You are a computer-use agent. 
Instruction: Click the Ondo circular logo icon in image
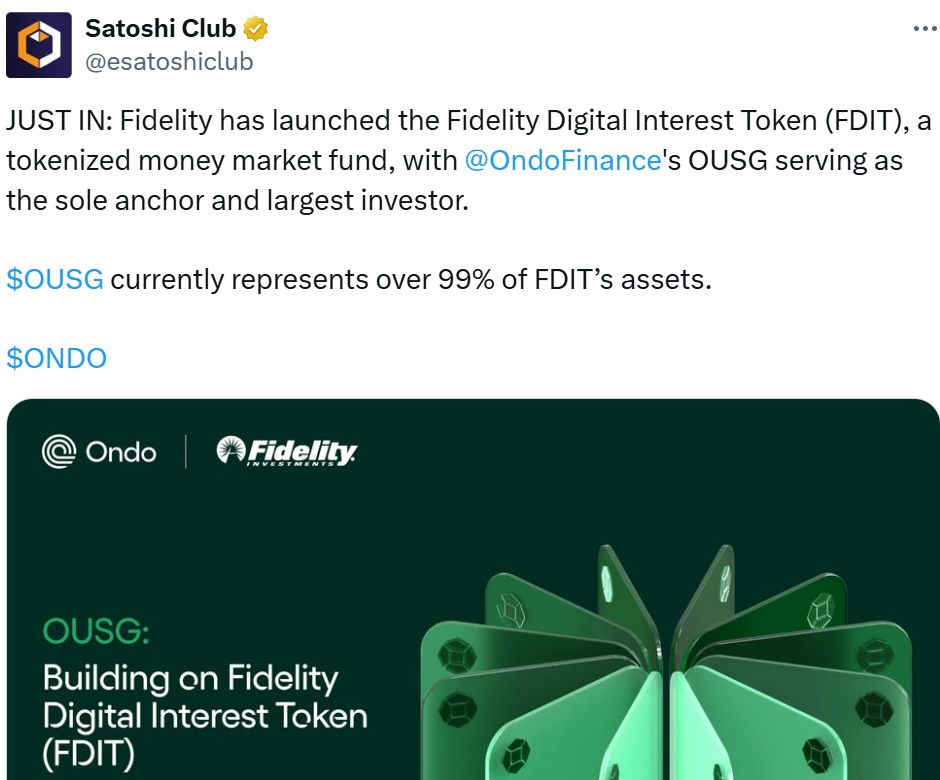click(60, 452)
